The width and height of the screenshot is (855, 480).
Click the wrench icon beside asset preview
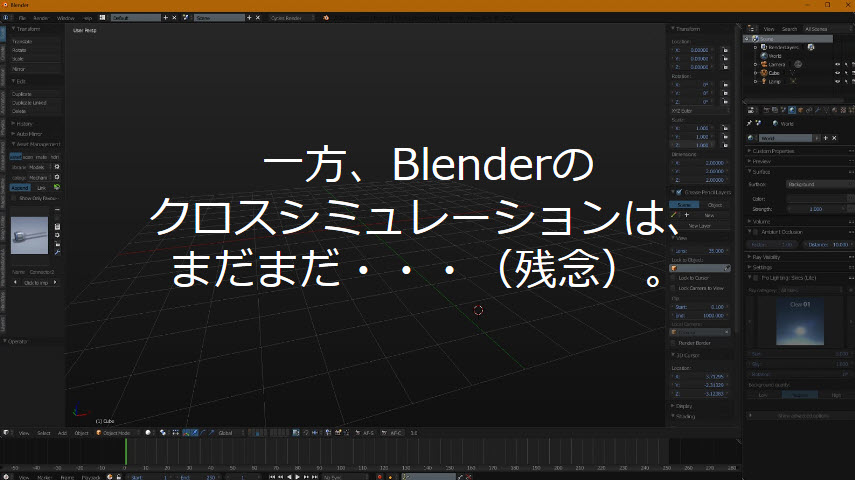point(57,253)
